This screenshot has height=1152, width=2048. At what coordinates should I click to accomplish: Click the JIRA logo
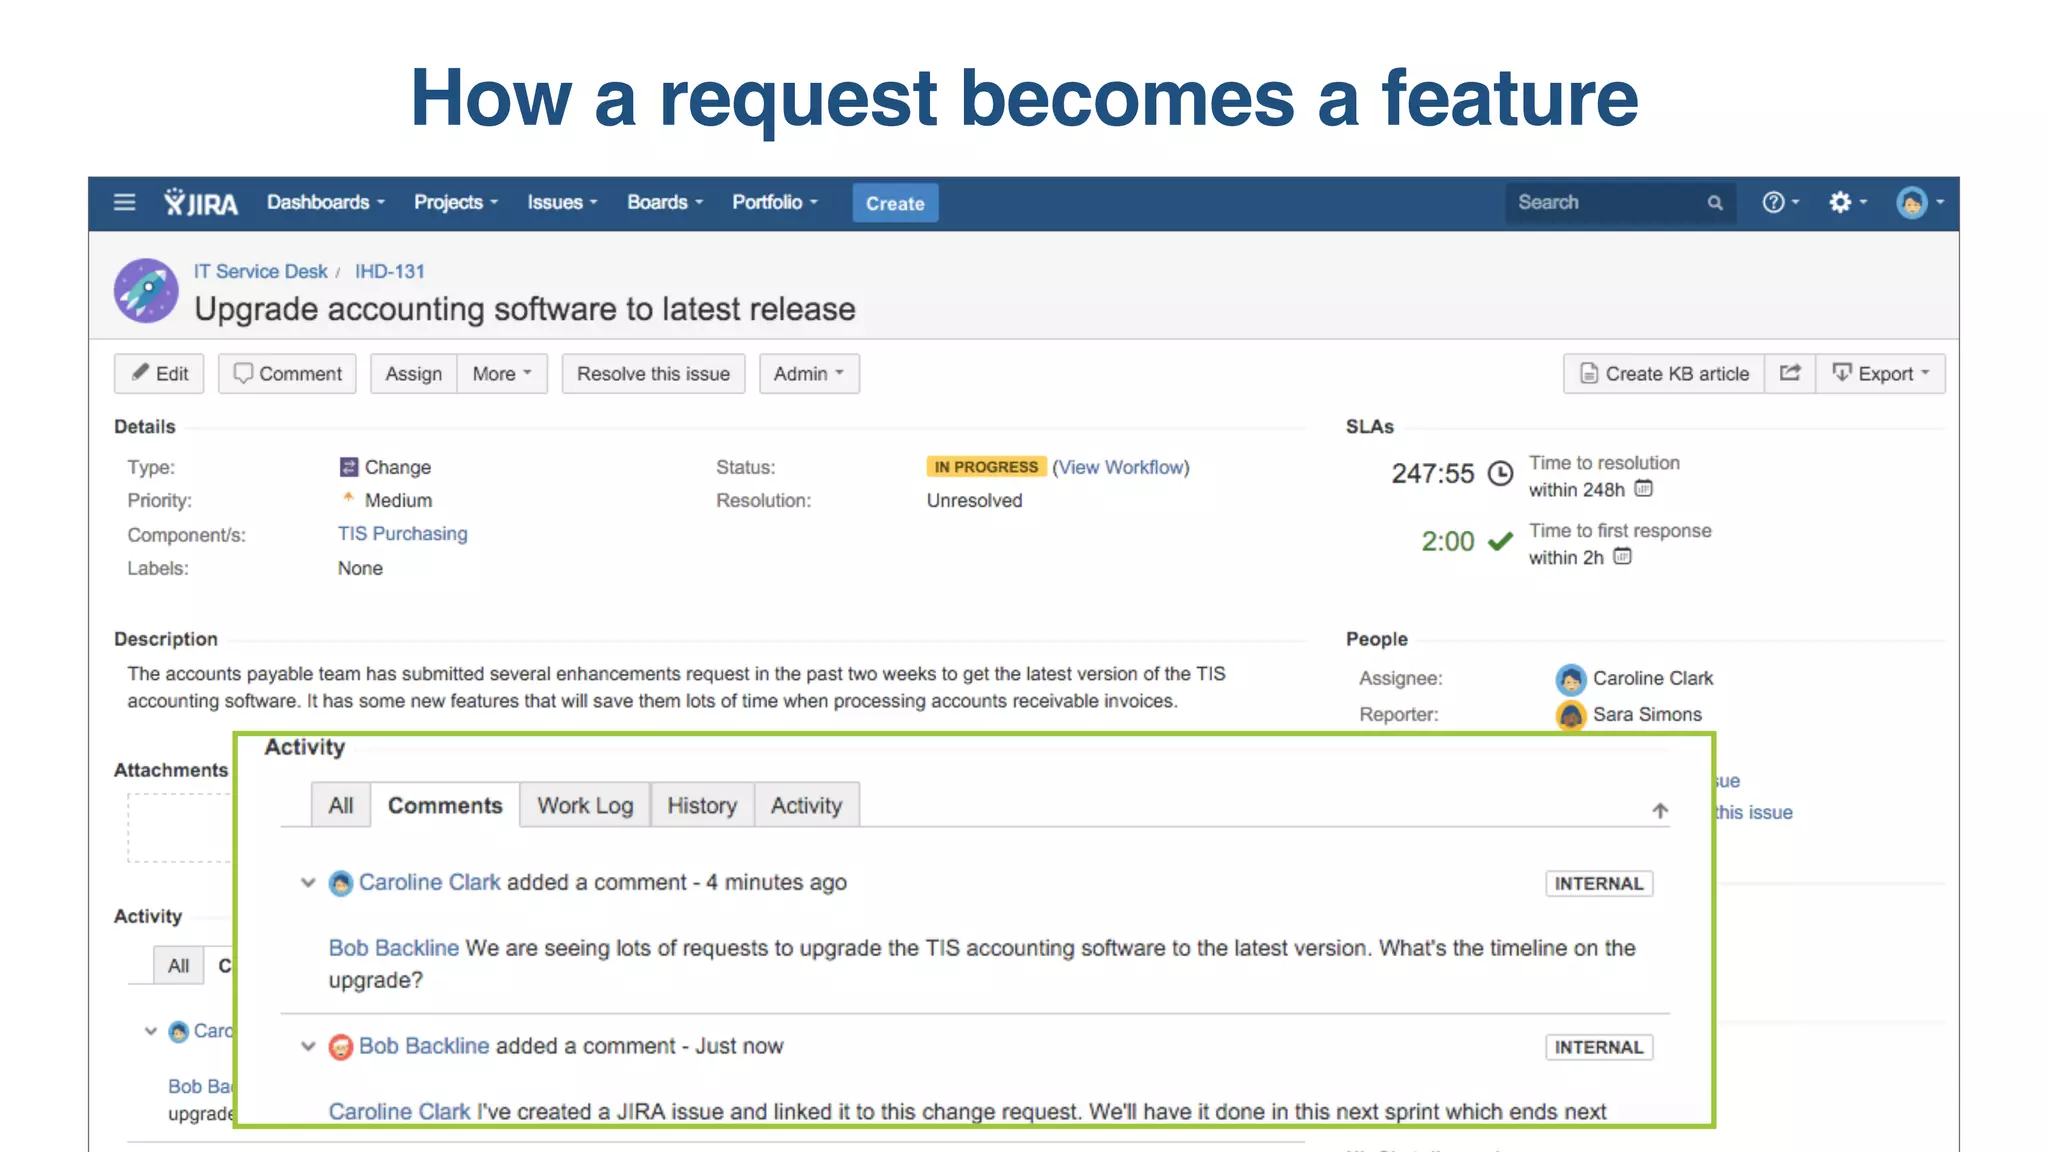point(201,203)
